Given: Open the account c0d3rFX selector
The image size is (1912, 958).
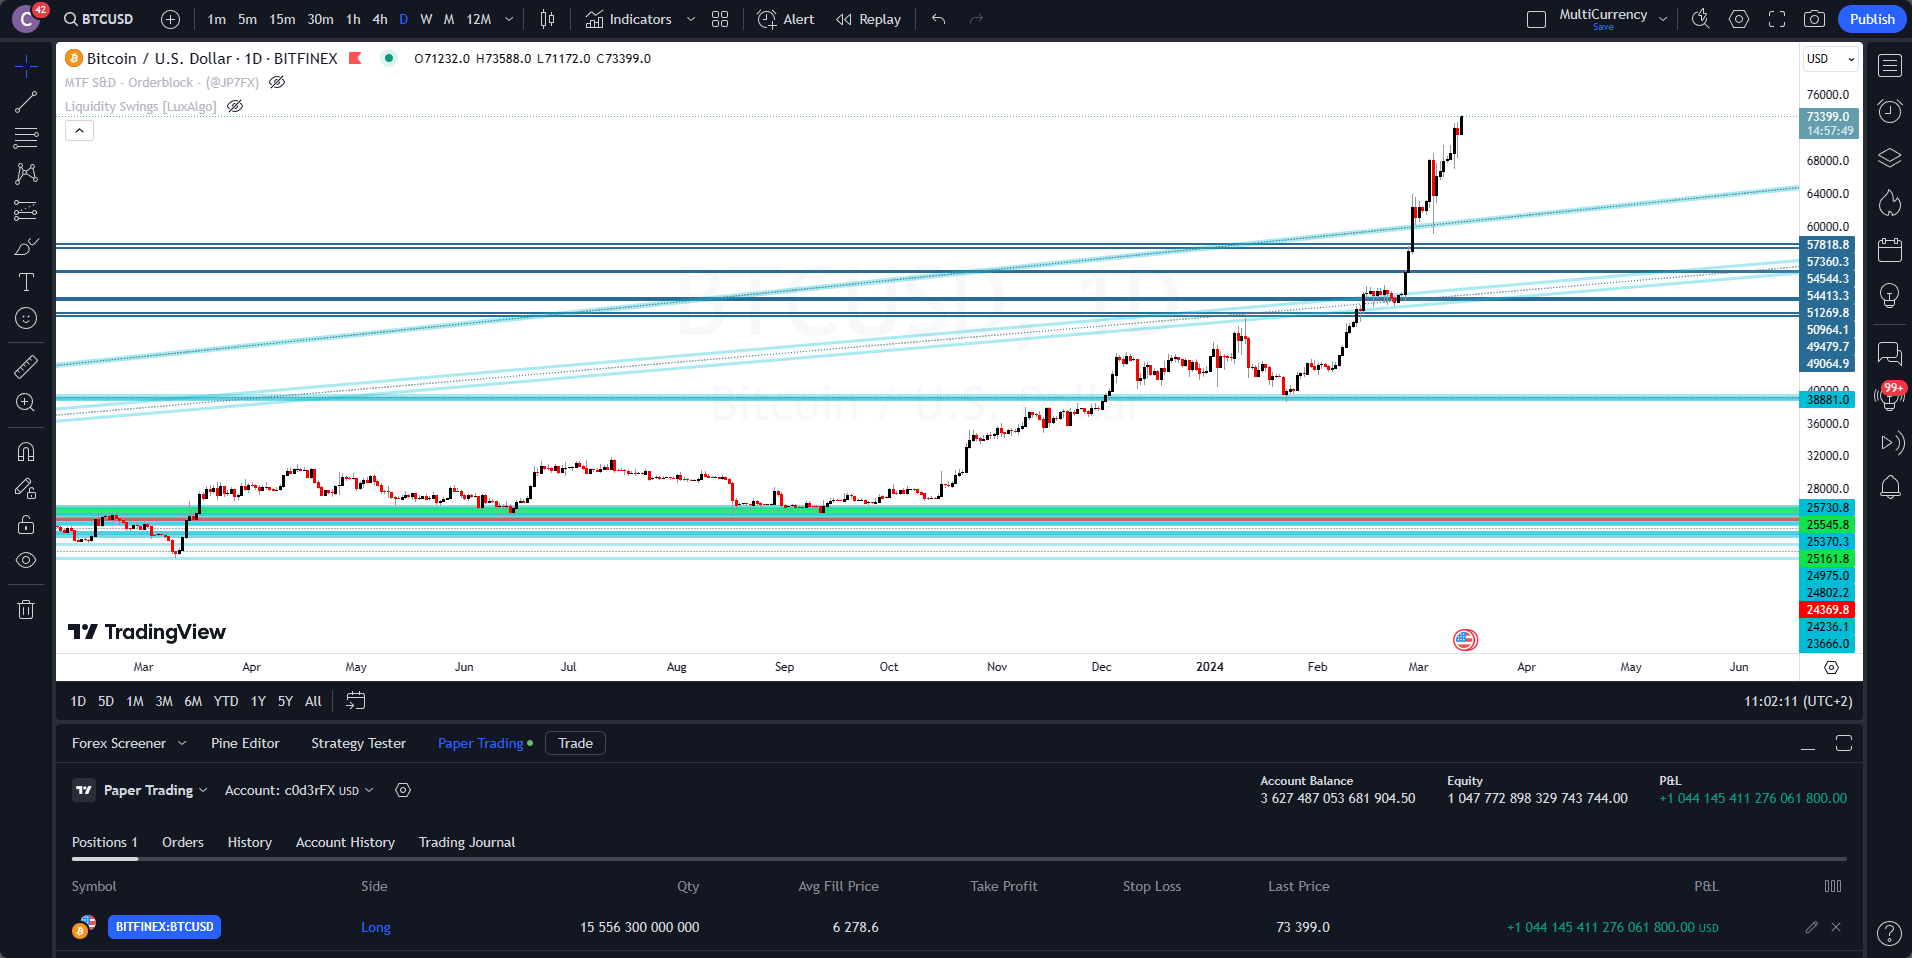Looking at the screenshot, I should click(x=299, y=790).
